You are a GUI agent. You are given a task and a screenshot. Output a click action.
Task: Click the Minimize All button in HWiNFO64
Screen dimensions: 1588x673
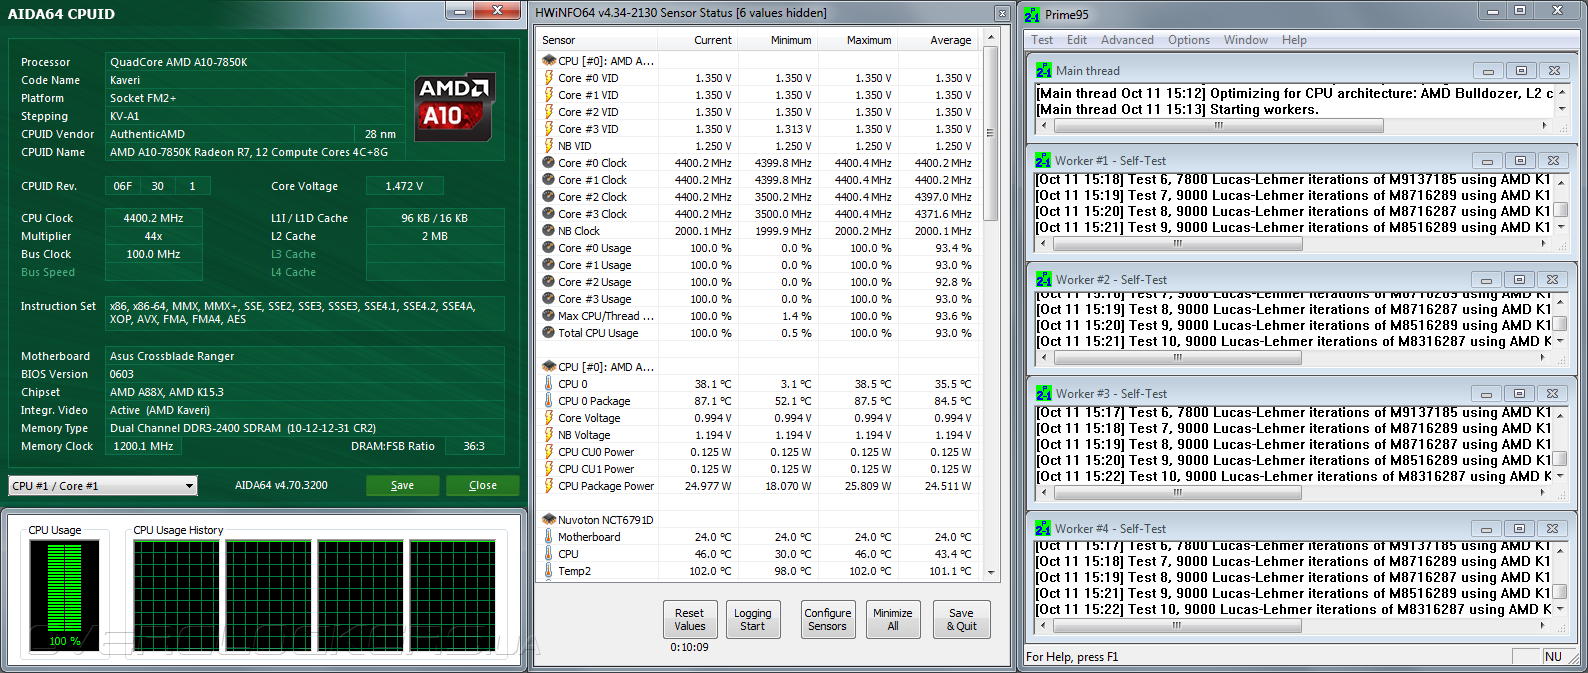coord(893,620)
